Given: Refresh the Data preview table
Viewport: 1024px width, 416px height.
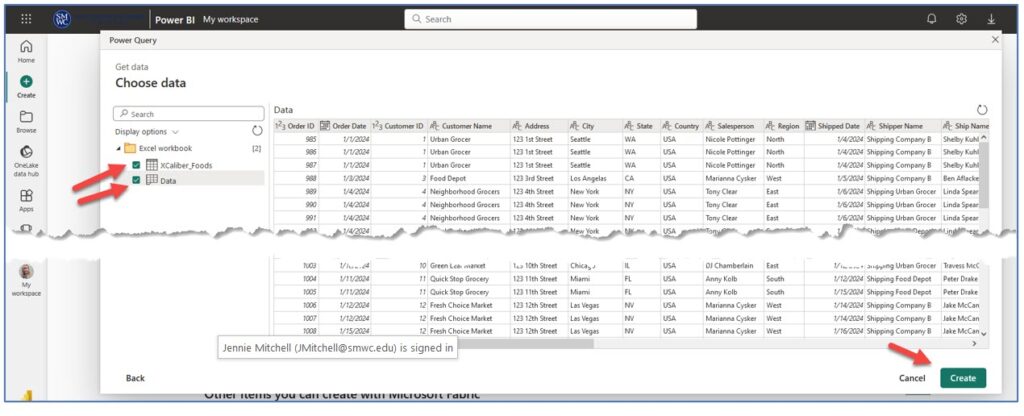Looking at the screenshot, I should point(982,110).
